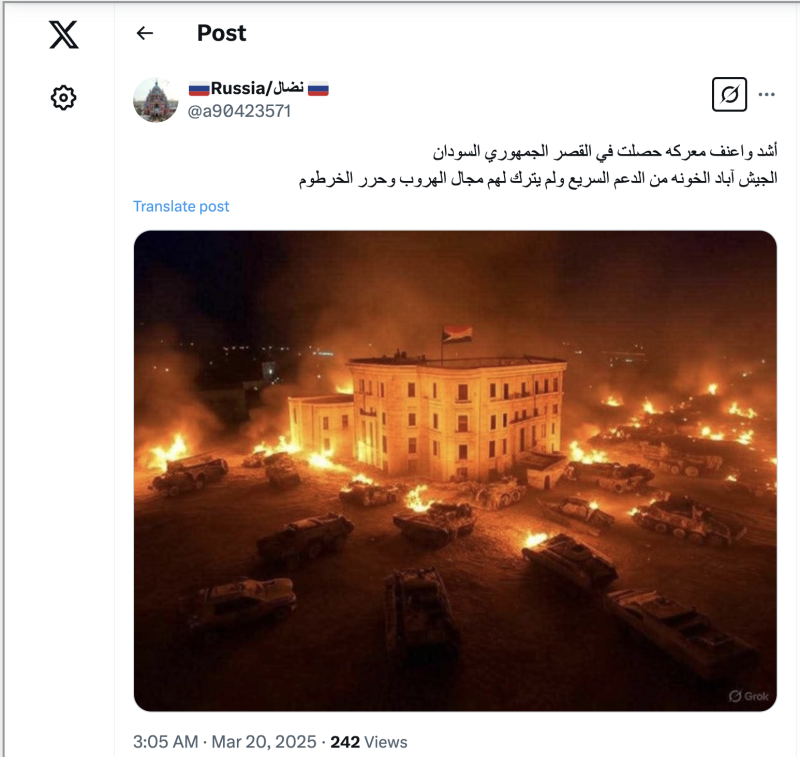Open the settings gear icon

tap(63, 97)
